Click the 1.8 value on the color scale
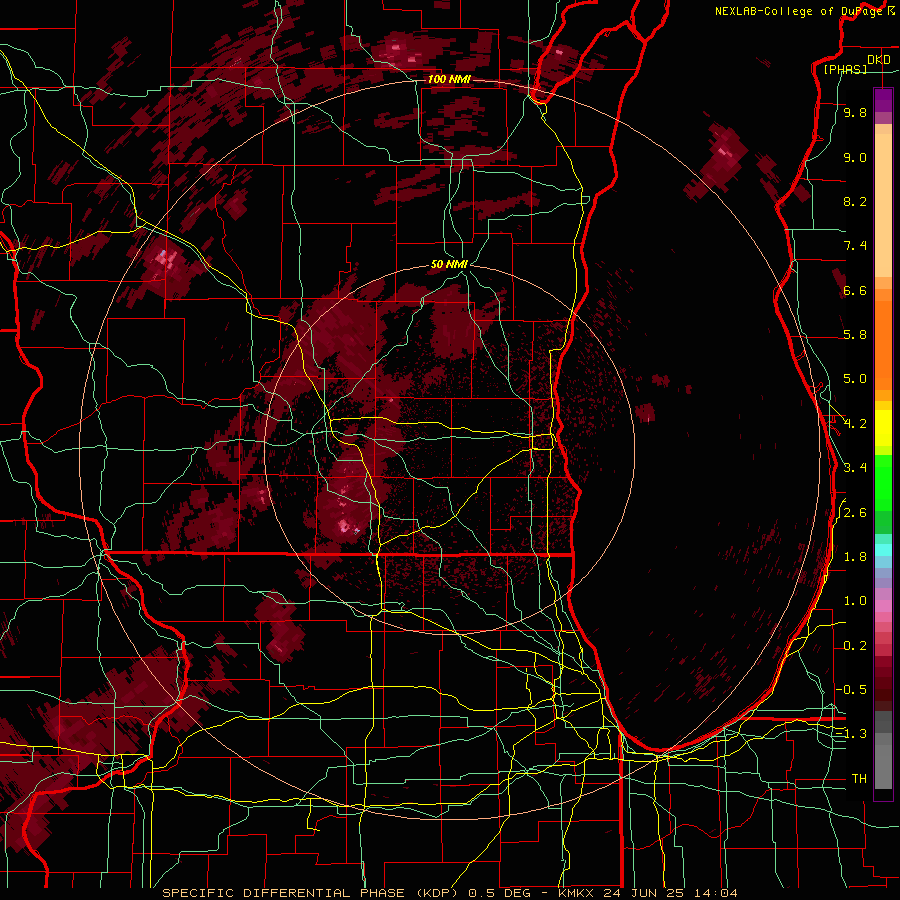The image size is (900, 900). tap(855, 557)
